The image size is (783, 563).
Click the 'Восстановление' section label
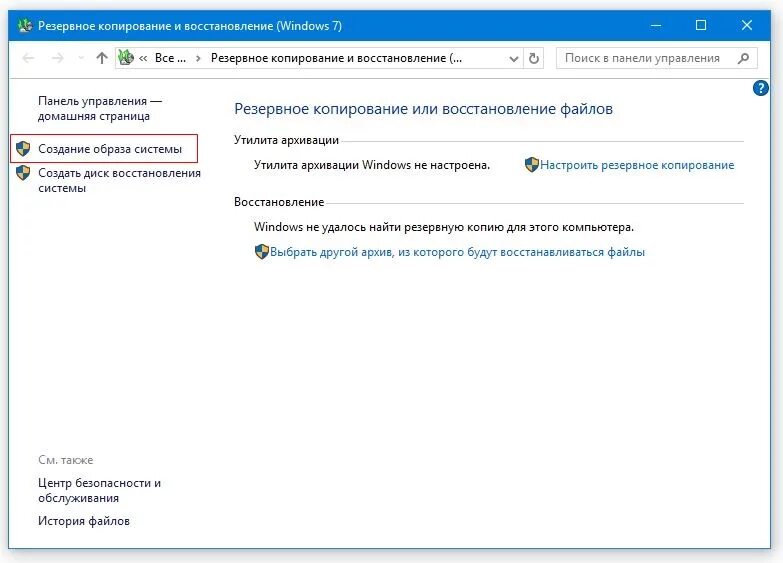click(x=279, y=202)
